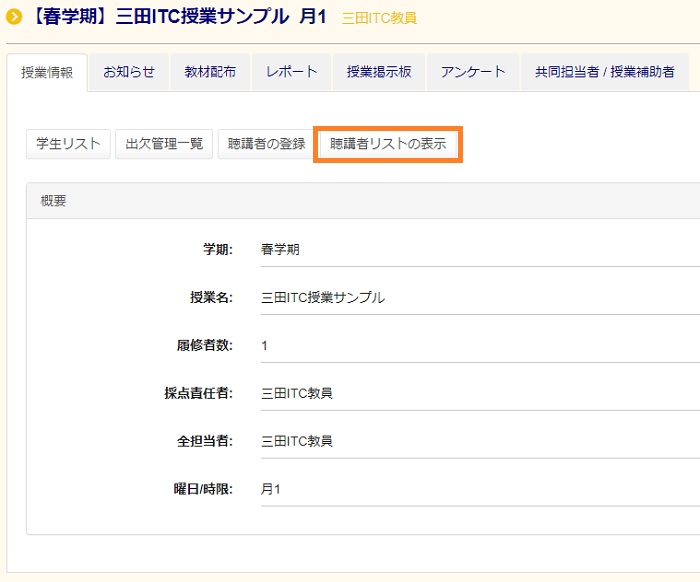This screenshot has height=582, width=700.
Task: Click the 採点責任者 value 三田ITC教員
Action: [296, 393]
